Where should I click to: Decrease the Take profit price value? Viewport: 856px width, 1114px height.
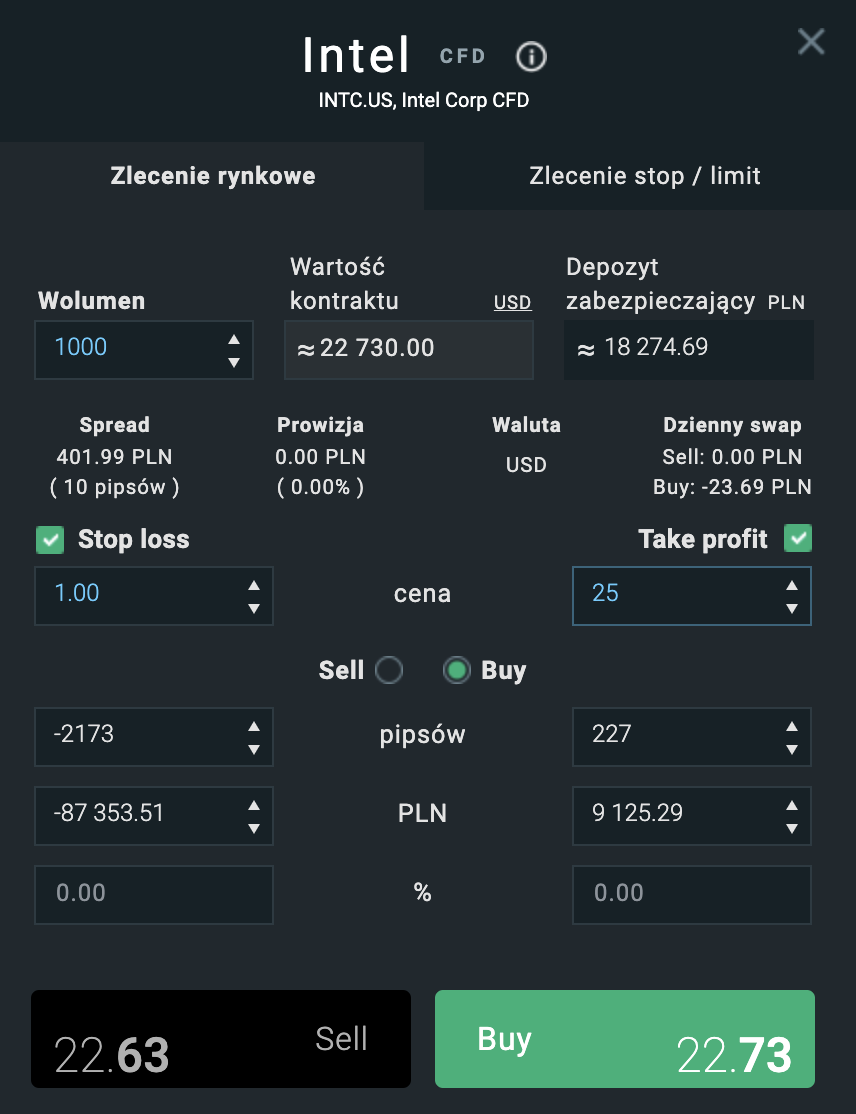point(792,608)
